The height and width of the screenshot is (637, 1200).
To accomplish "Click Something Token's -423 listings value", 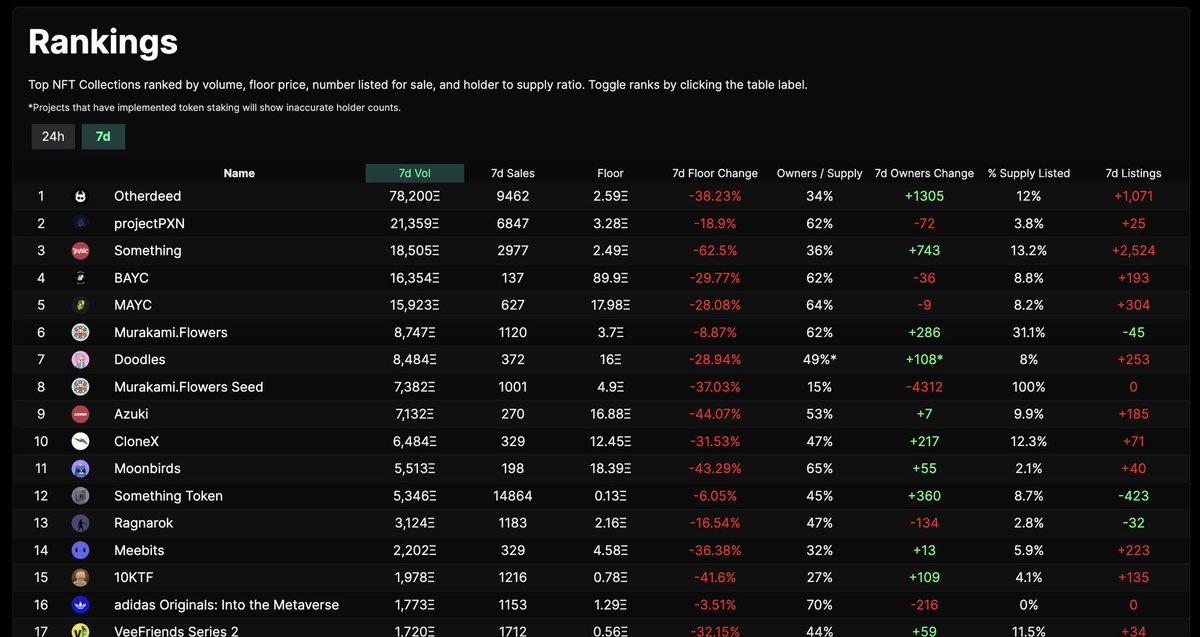I will tap(1134, 496).
